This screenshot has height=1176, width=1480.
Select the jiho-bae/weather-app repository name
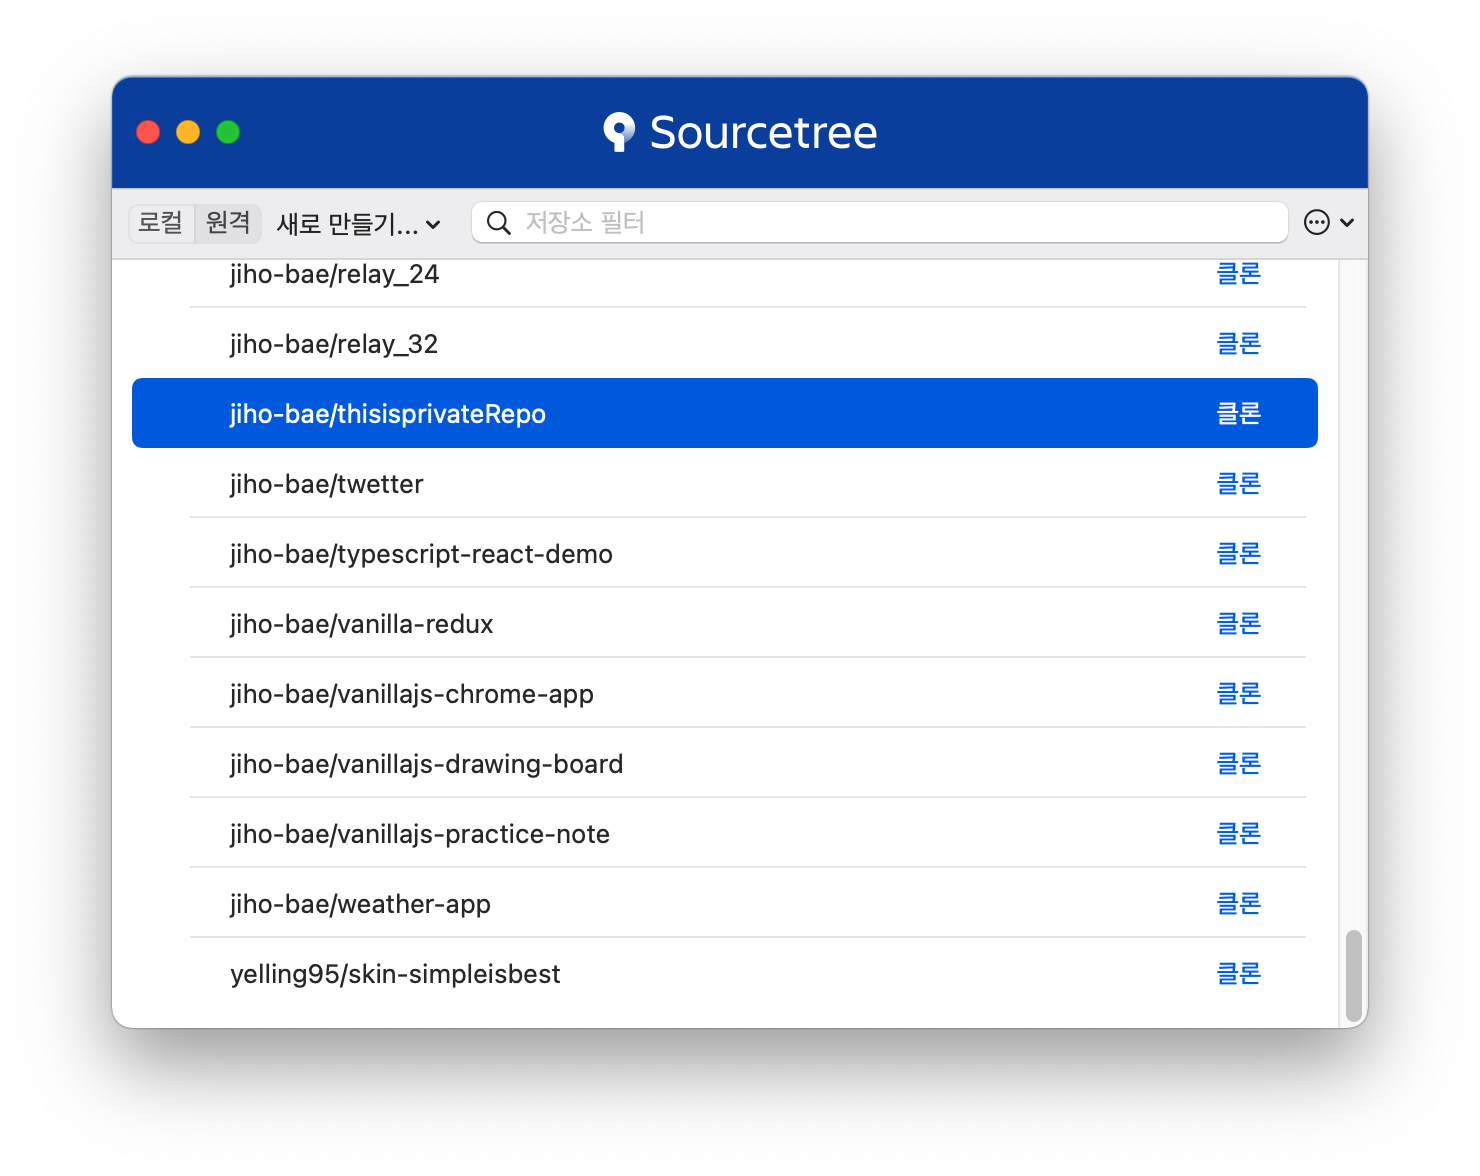click(360, 904)
